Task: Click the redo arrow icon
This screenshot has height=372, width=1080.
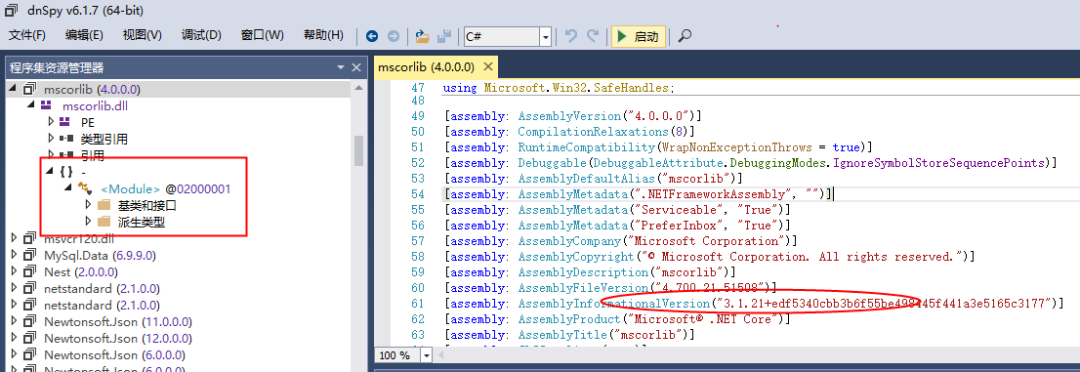Action: coord(592,37)
